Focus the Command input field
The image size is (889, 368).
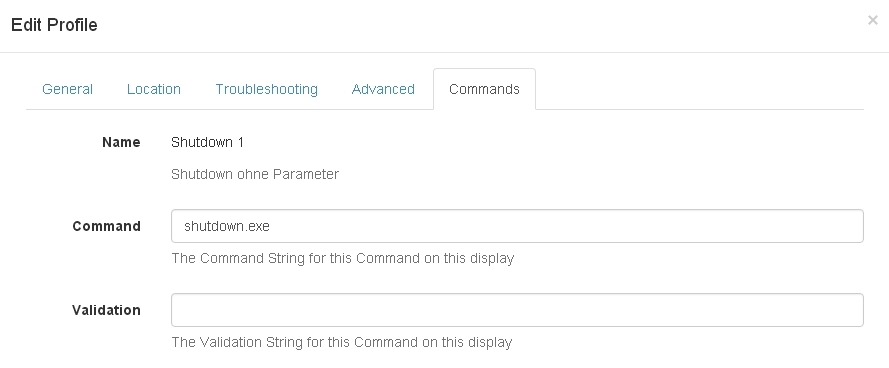517,226
